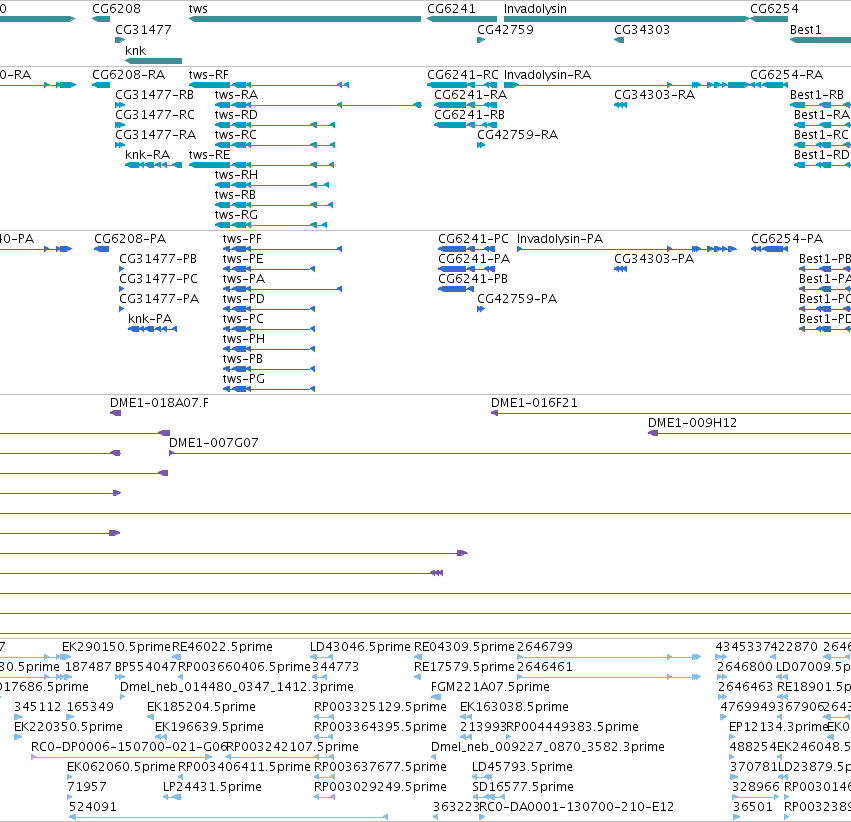Select EST LD45793.5prime
This screenshot has width=851, height=822.
(523, 767)
